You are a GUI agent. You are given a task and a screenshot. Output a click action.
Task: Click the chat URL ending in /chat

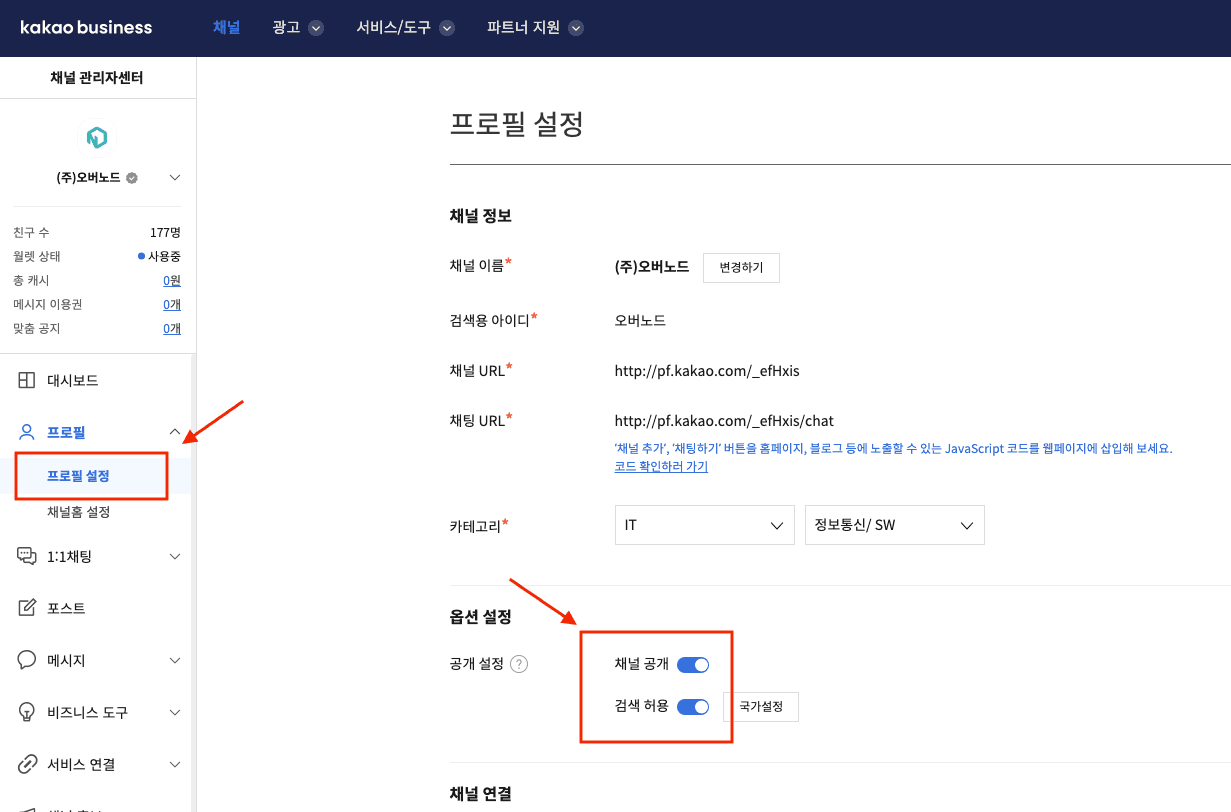724,421
